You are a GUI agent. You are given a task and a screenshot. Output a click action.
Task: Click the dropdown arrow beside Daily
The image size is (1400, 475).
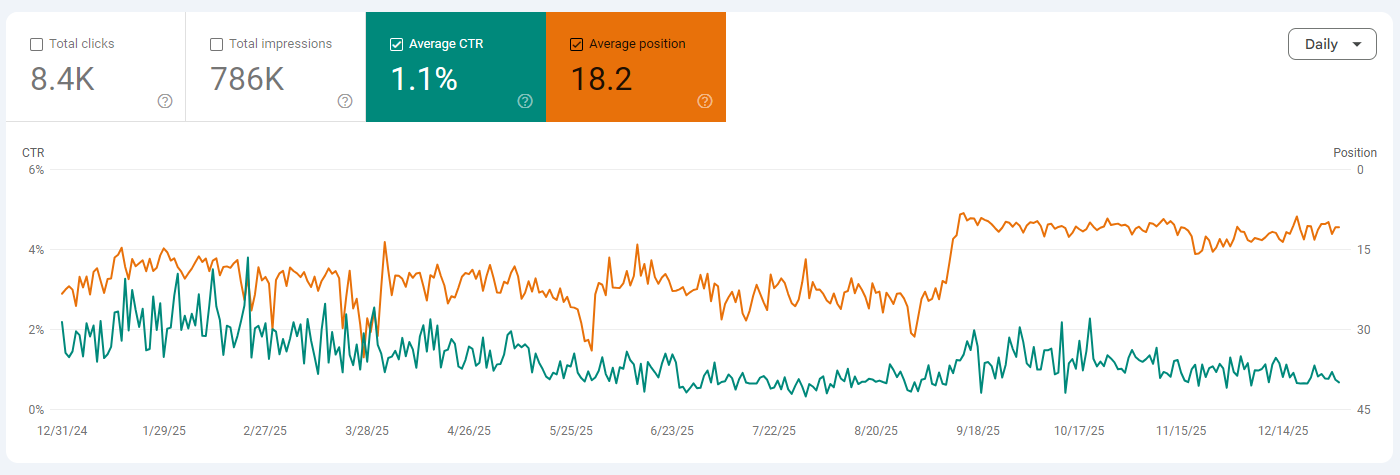coord(1356,45)
